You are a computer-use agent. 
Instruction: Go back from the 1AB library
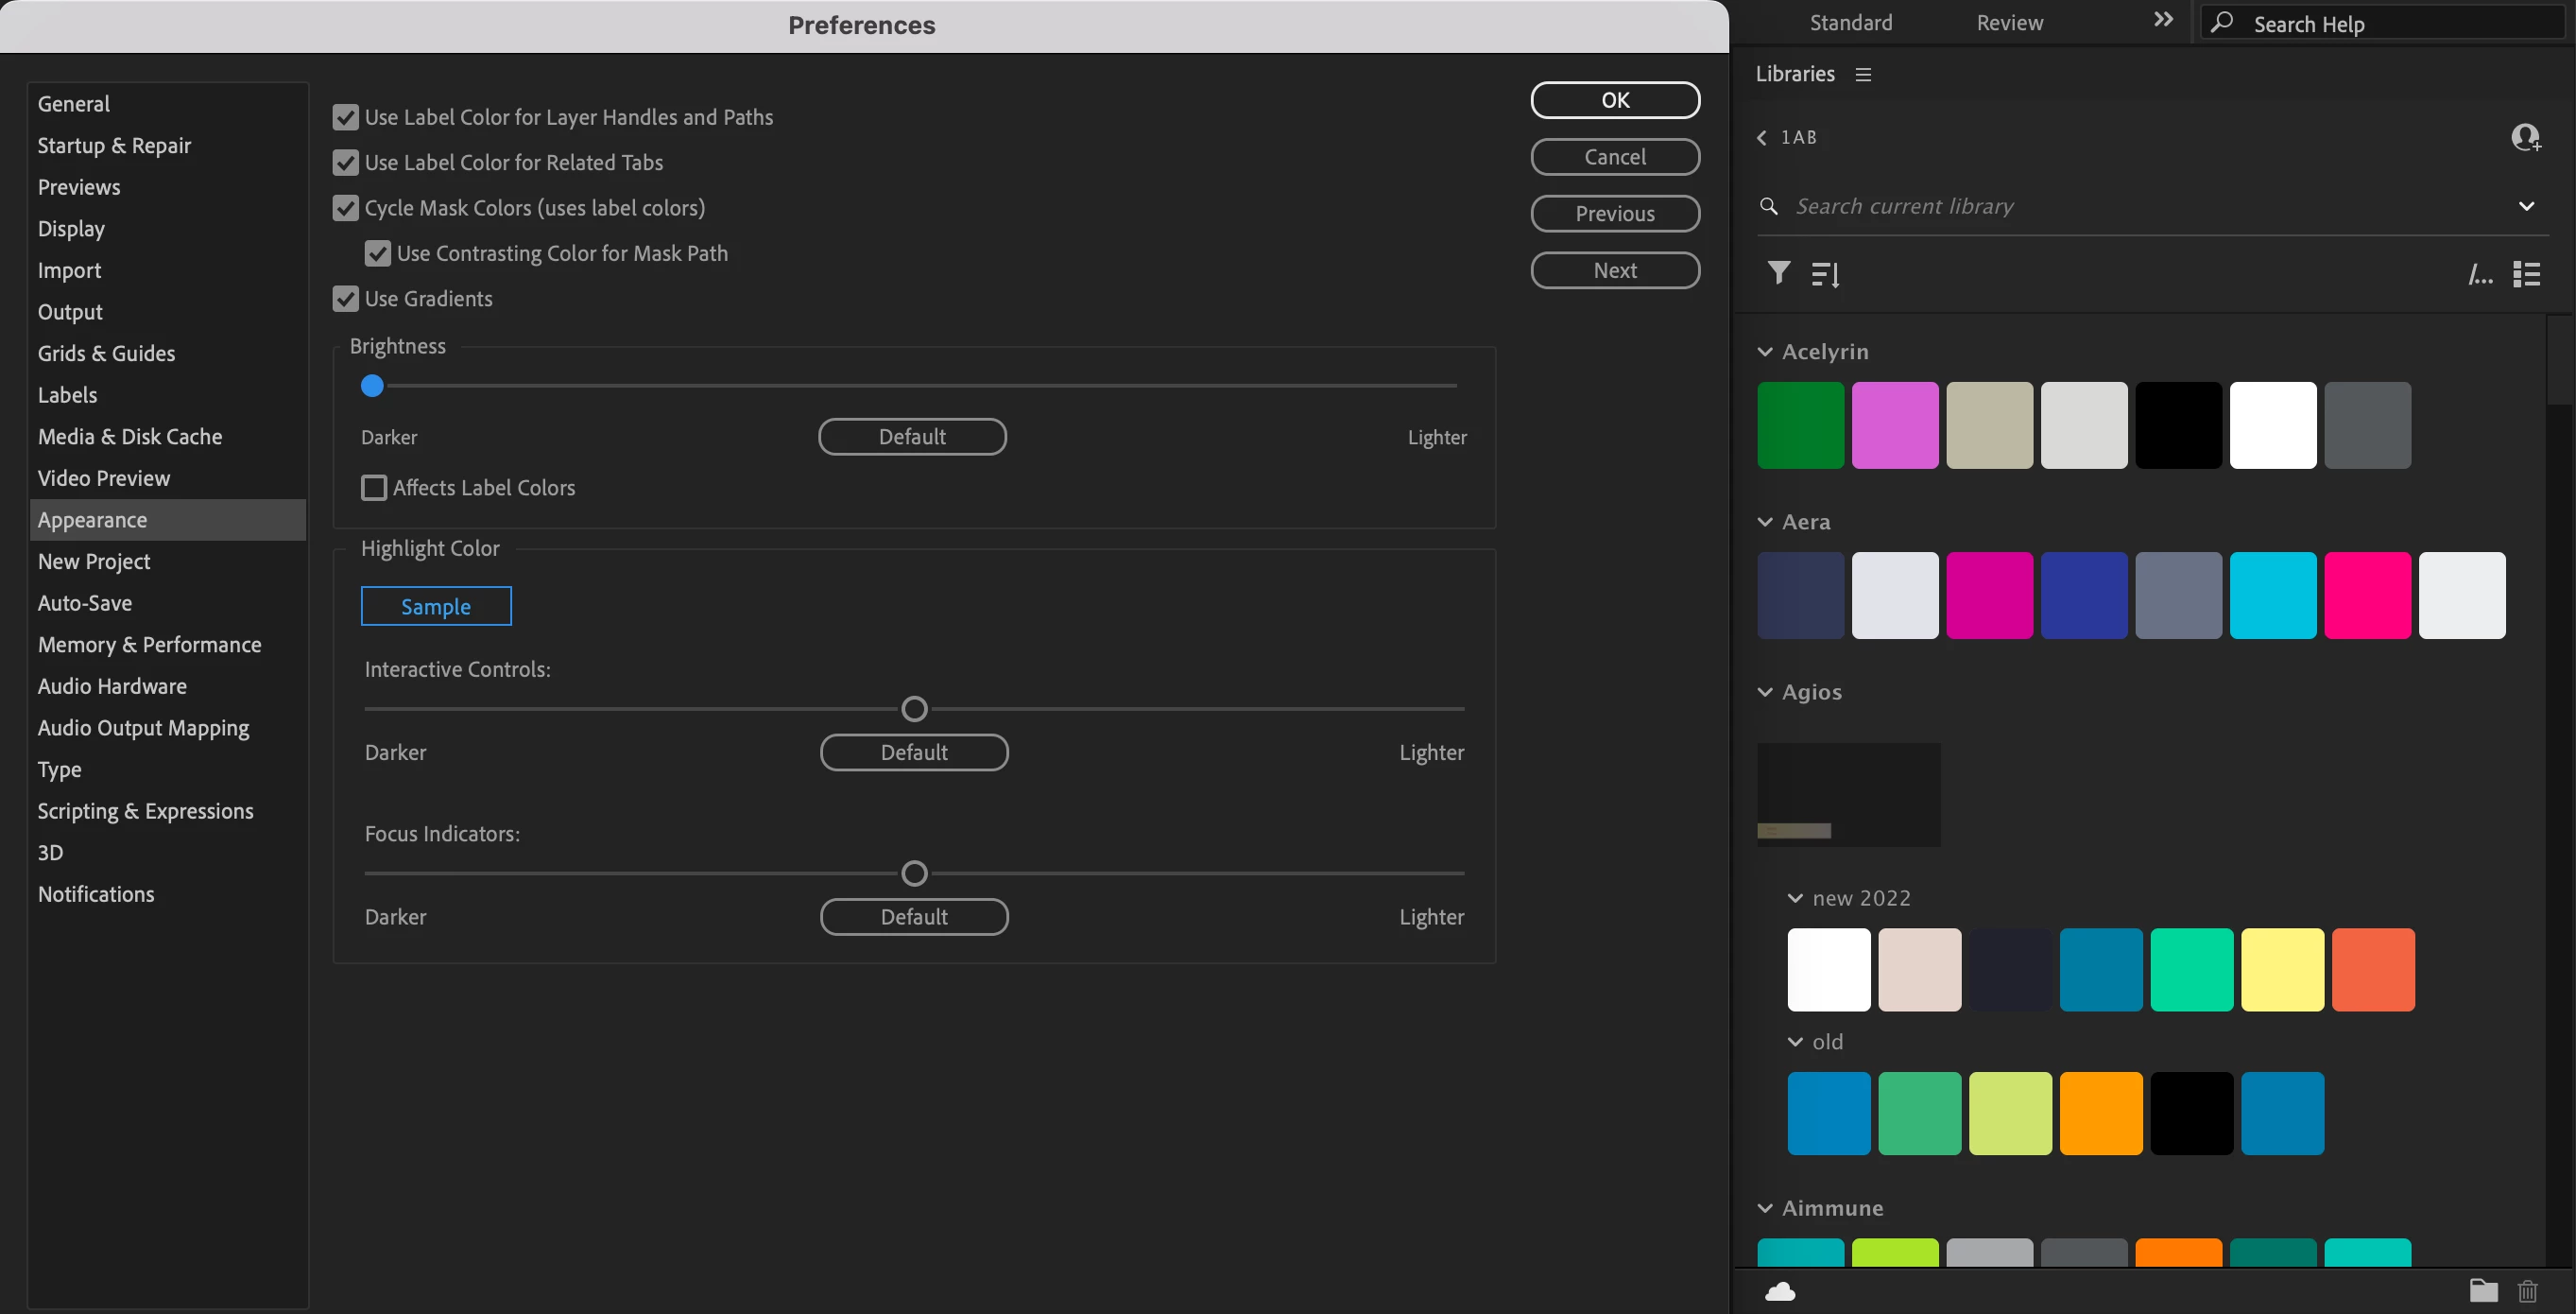coord(1762,138)
